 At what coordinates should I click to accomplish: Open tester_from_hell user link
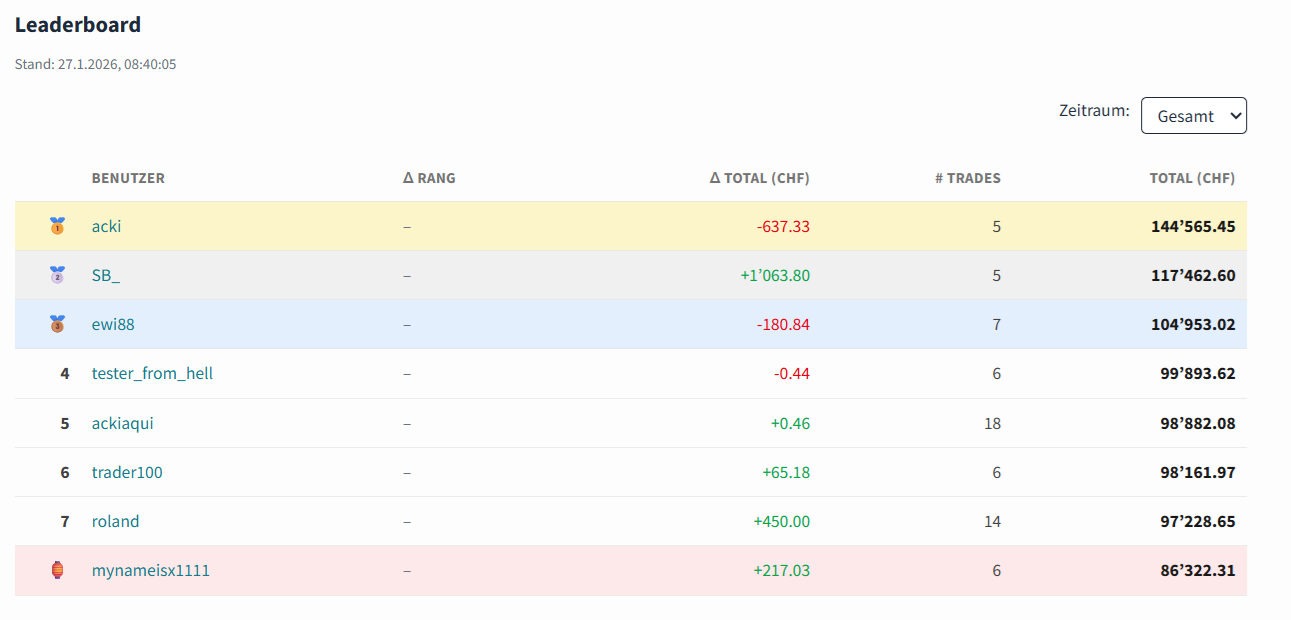pyautogui.click(x=152, y=373)
